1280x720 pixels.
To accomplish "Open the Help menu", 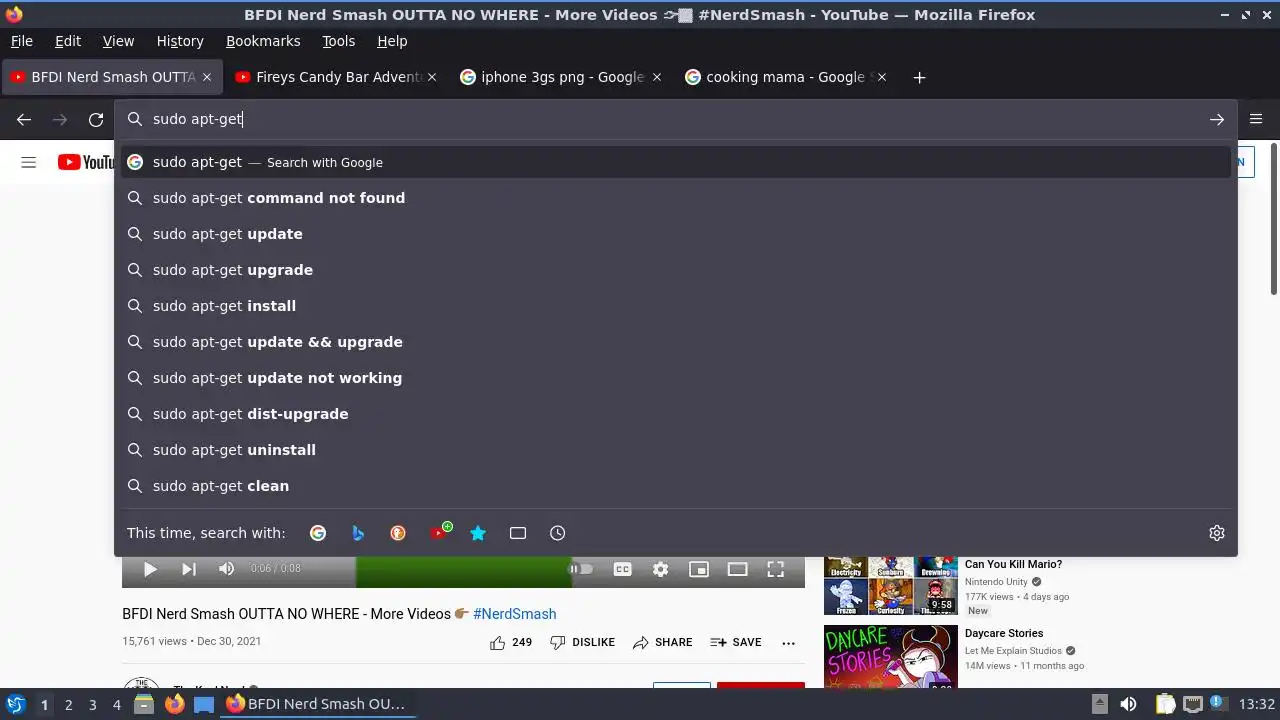I will (x=392, y=41).
